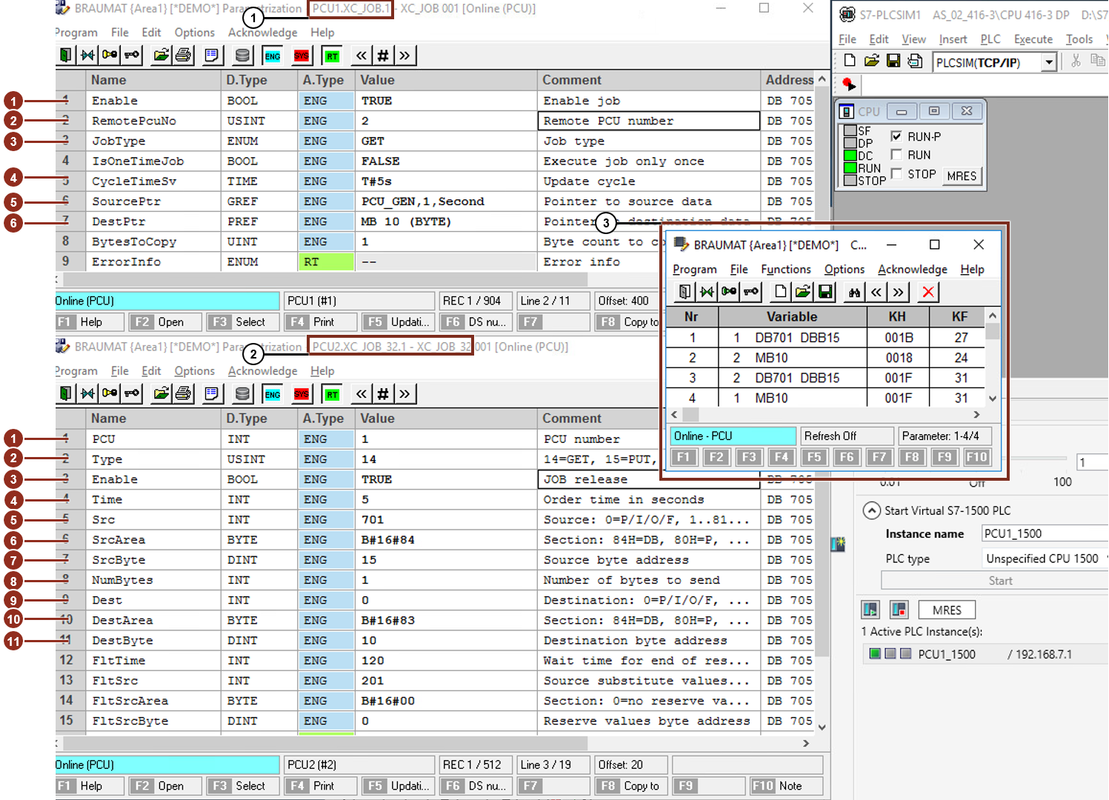Image resolution: width=1109 pixels, height=800 pixels.
Task: Click the binoculars search icon in small BRAUMAT window
Action: [x=854, y=291]
